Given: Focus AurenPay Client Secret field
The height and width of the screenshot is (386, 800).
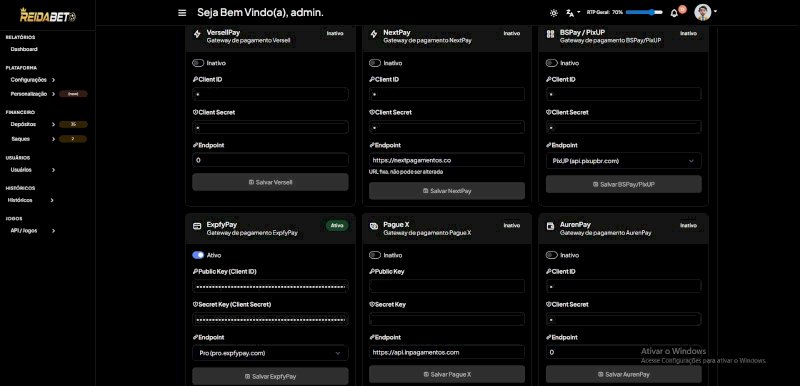Looking at the screenshot, I should pyautogui.click(x=623, y=319).
